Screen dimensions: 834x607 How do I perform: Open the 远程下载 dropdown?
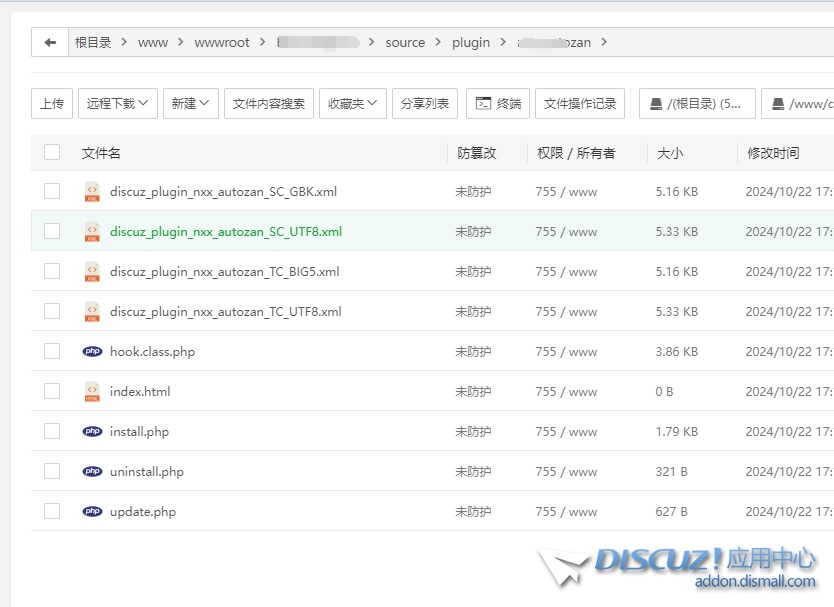117,103
